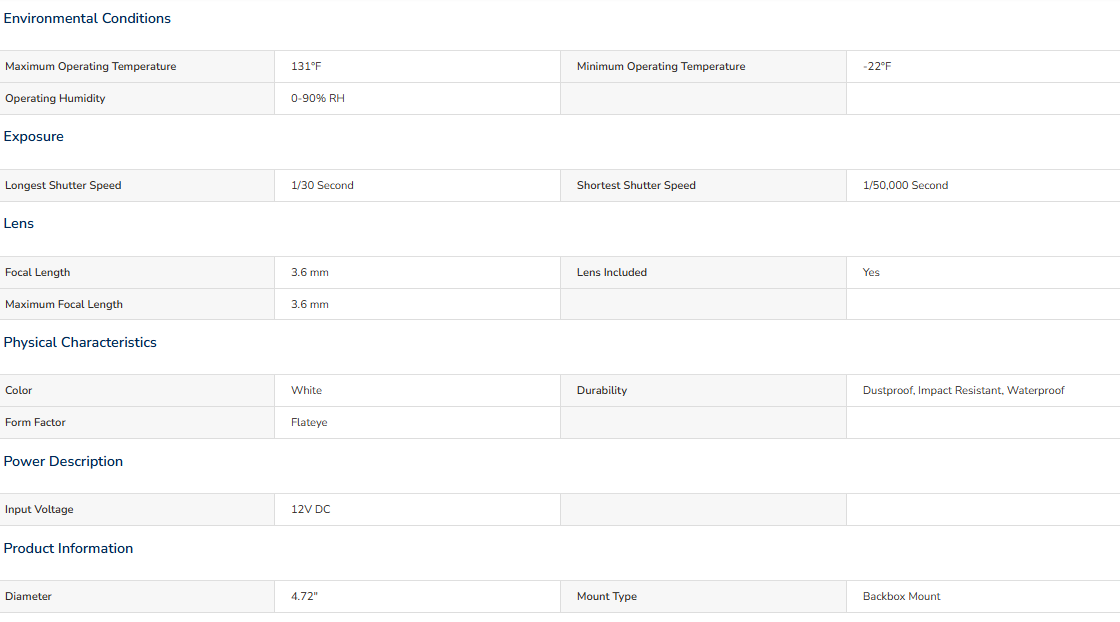Click the Environmental Conditions section heading

[x=87, y=18]
